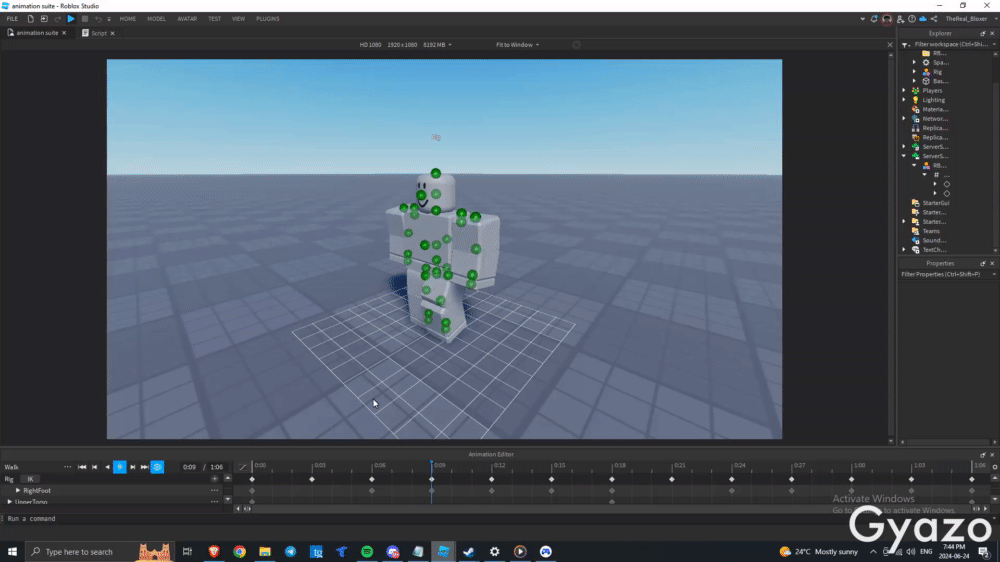Image resolution: width=1000 pixels, height=562 pixels.
Task: Step to next keyframe in Animation Editor
Action: [x=133, y=467]
